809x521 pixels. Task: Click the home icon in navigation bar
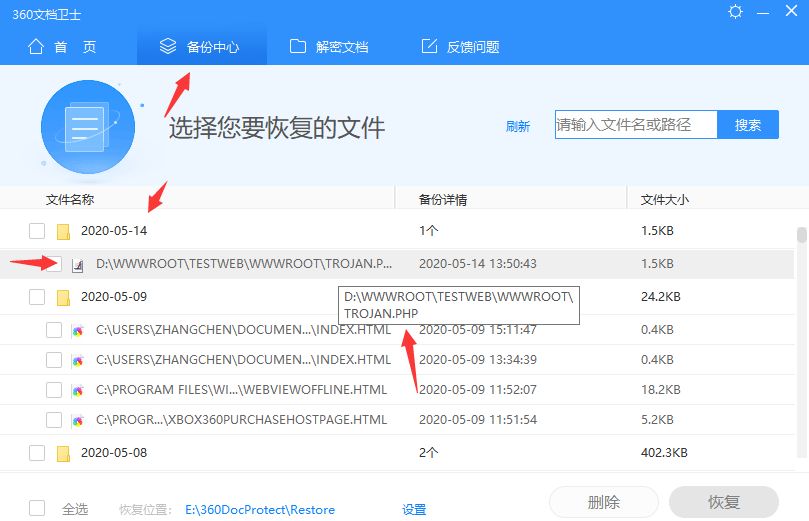36,47
